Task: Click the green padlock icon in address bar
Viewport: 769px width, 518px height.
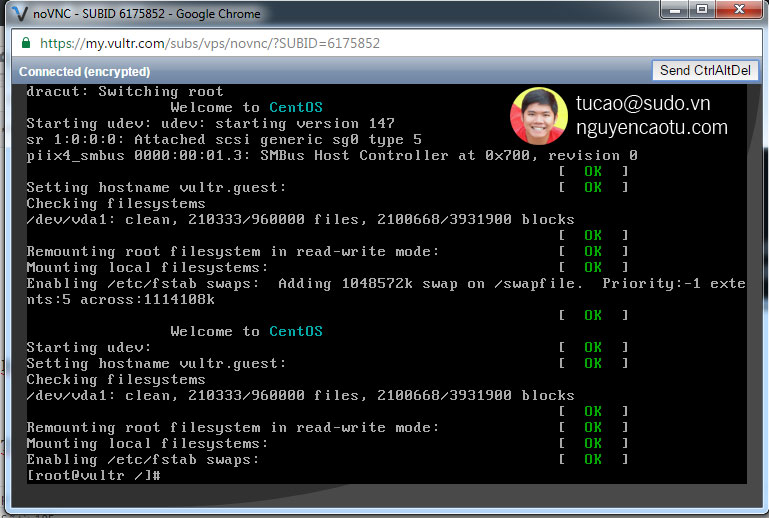Action: point(25,44)
